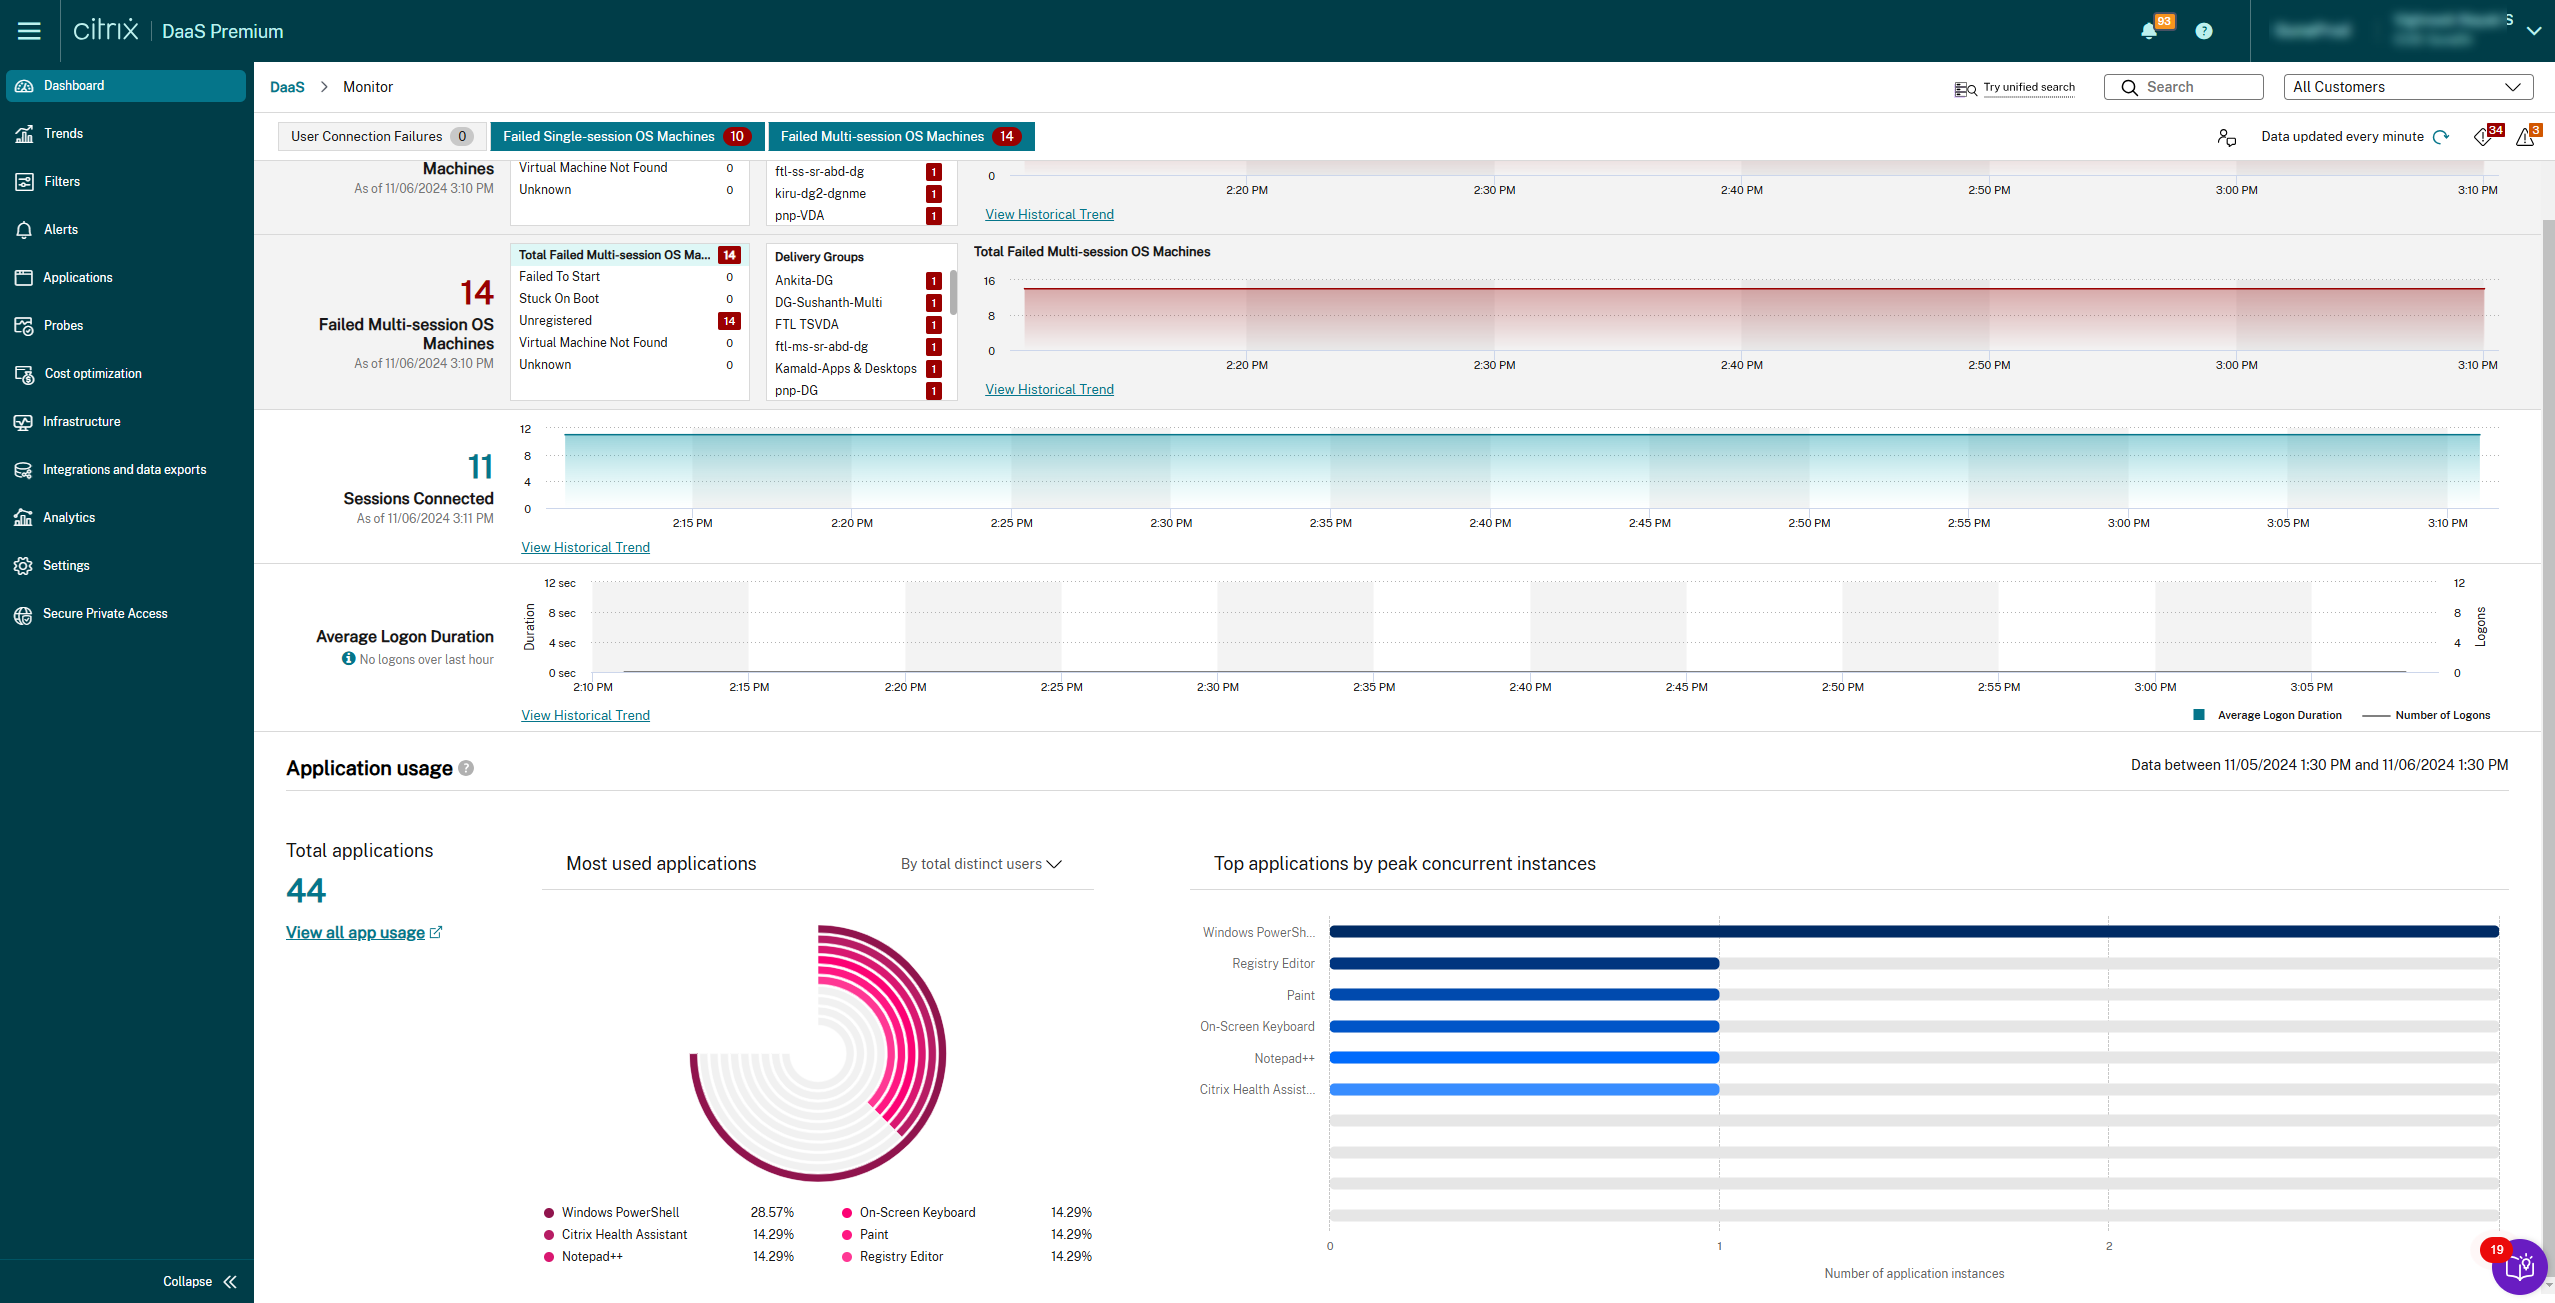Open Filters in the sidebar

point(126,181)
